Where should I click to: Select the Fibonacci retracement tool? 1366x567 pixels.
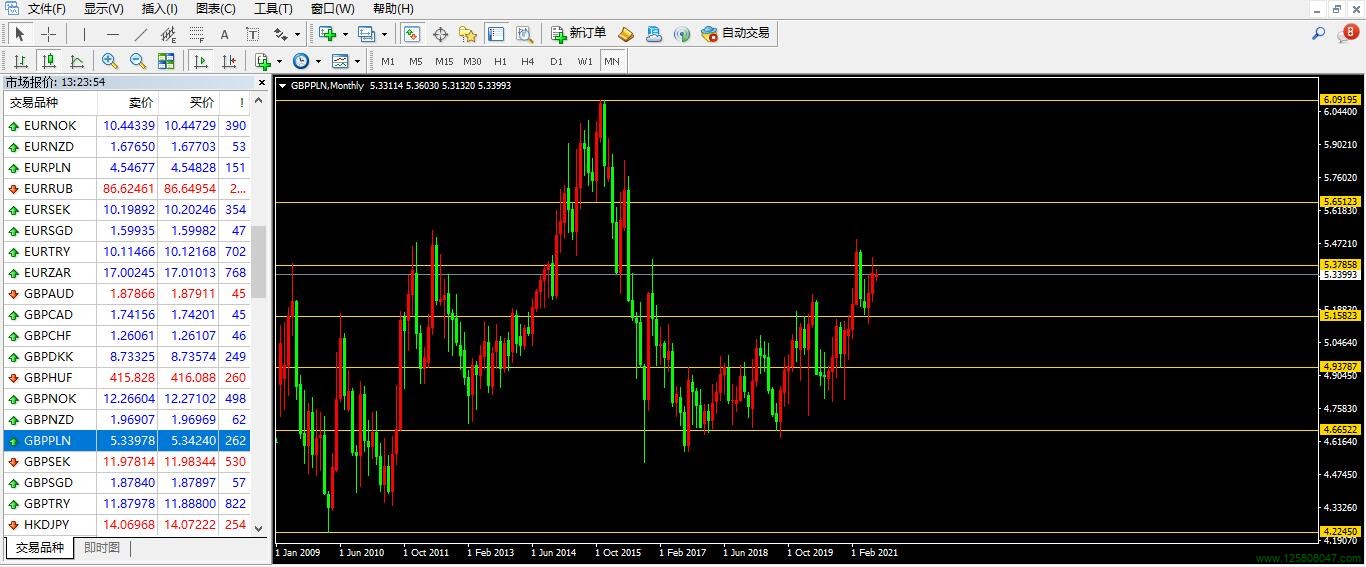pyautogui.click(x=197, y=34)
